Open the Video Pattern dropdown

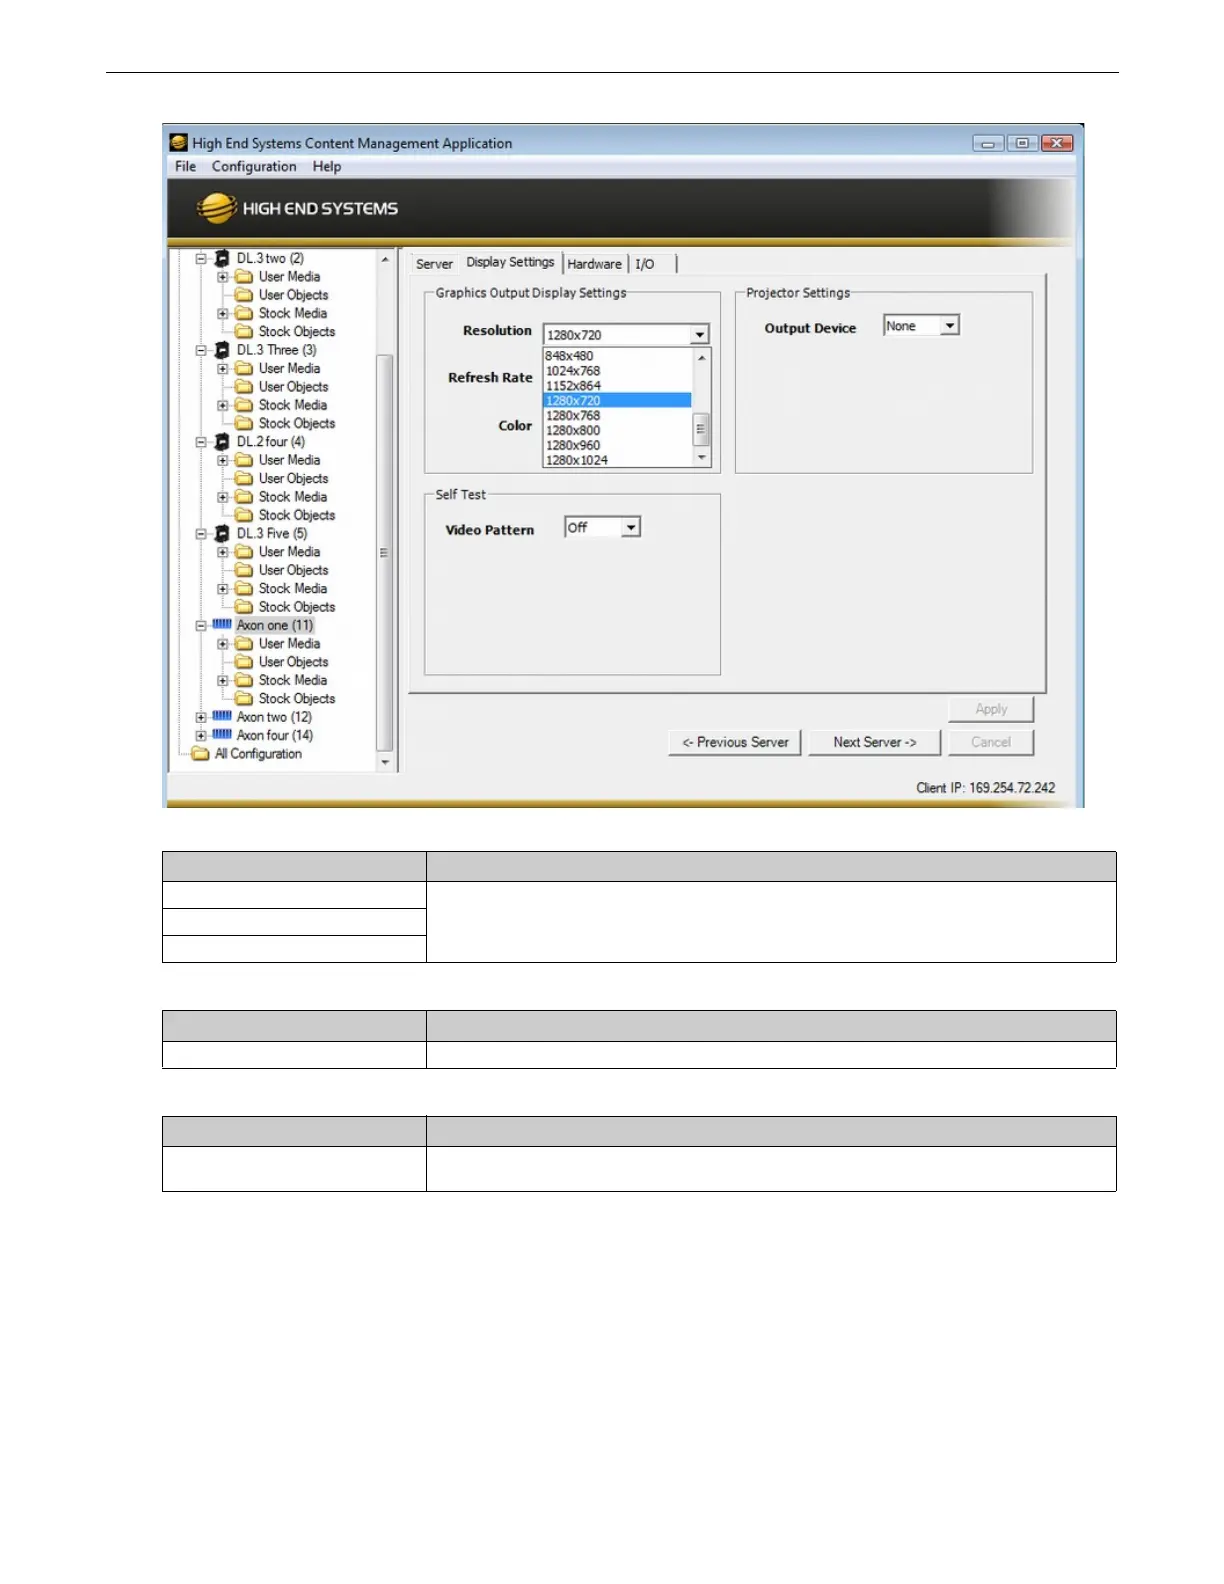click(x=631, y=527)
